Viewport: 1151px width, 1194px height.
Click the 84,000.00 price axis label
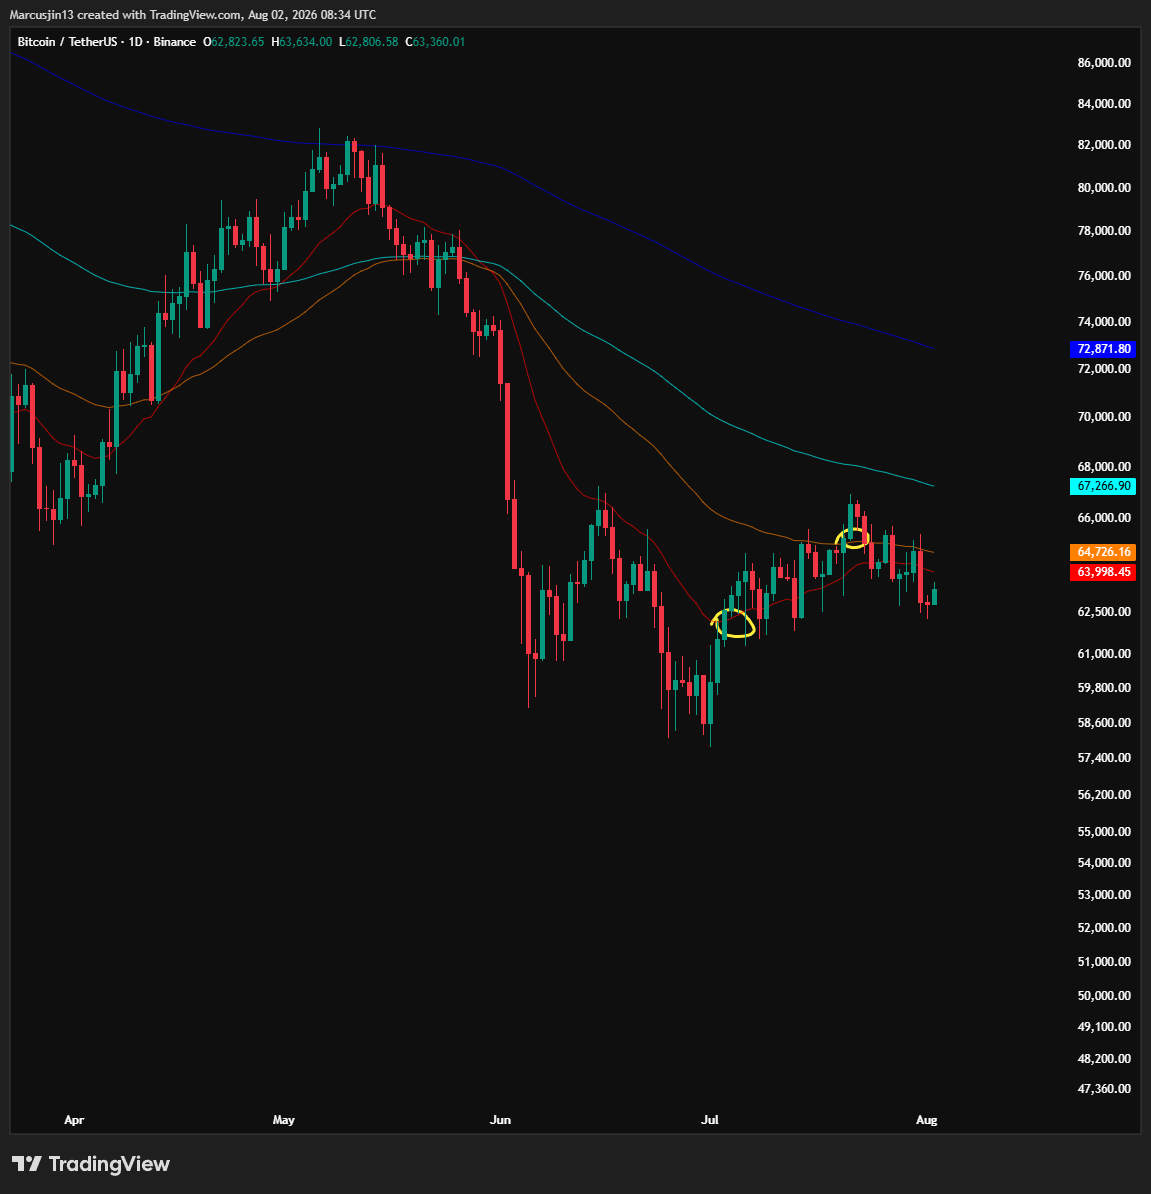pos(1104,104)
